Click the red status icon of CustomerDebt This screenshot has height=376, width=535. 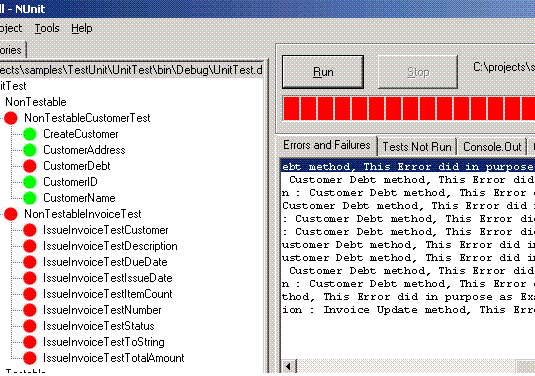pyautogui.click(x=30, y=166)
